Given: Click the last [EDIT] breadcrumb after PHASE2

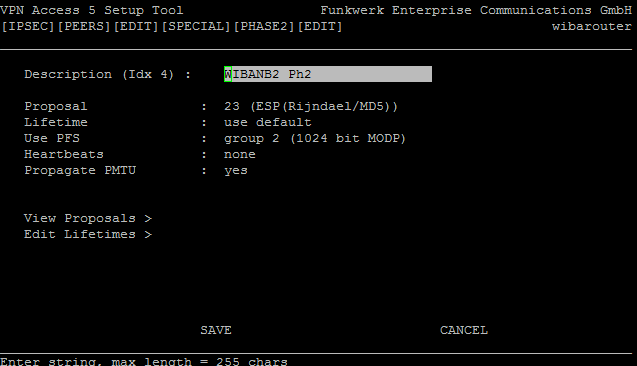Looking at the screenshot, I should click(x=320, y=26).
